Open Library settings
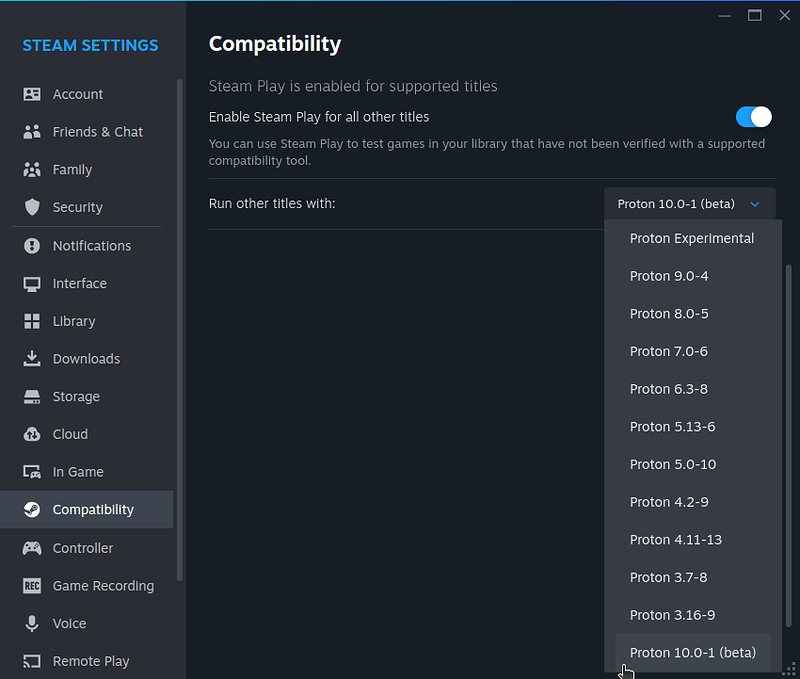This screenshot has height=679, width=800. point(87,321)
